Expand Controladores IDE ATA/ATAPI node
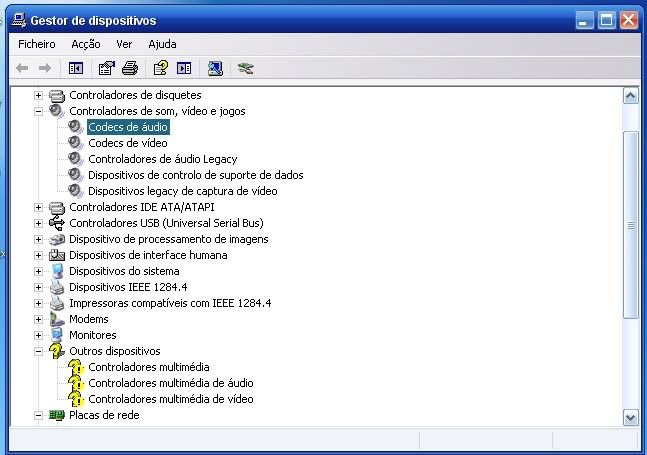Image resolution: width=647 pixels, height=455 pixels. [38, 207]
